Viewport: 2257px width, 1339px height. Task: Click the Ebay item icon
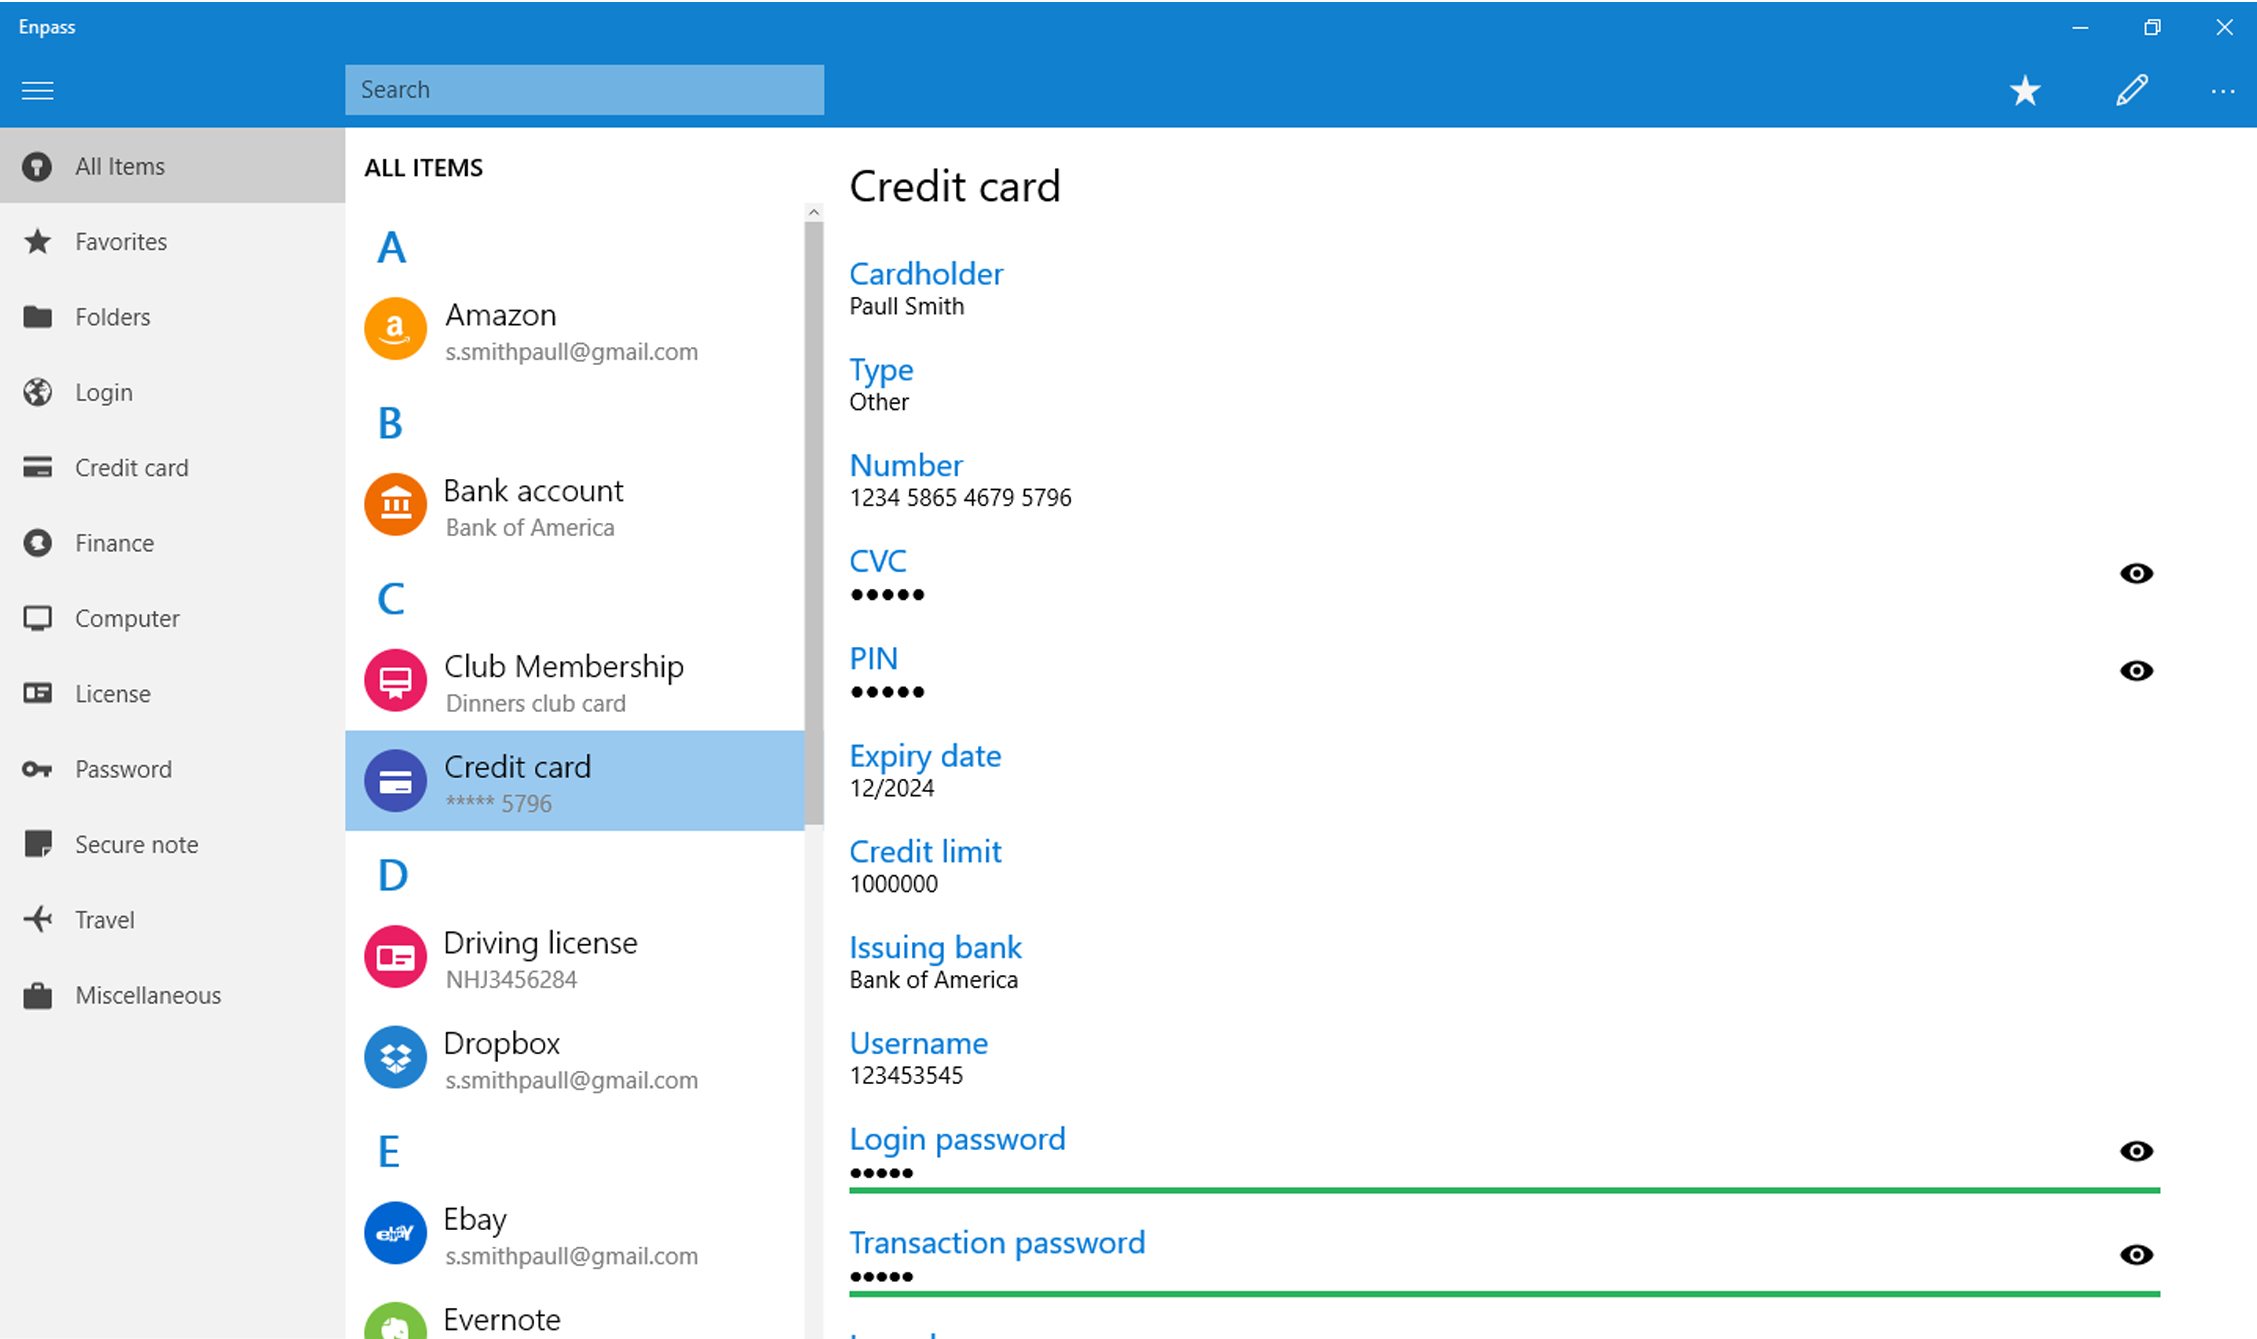click(395, 1233)
